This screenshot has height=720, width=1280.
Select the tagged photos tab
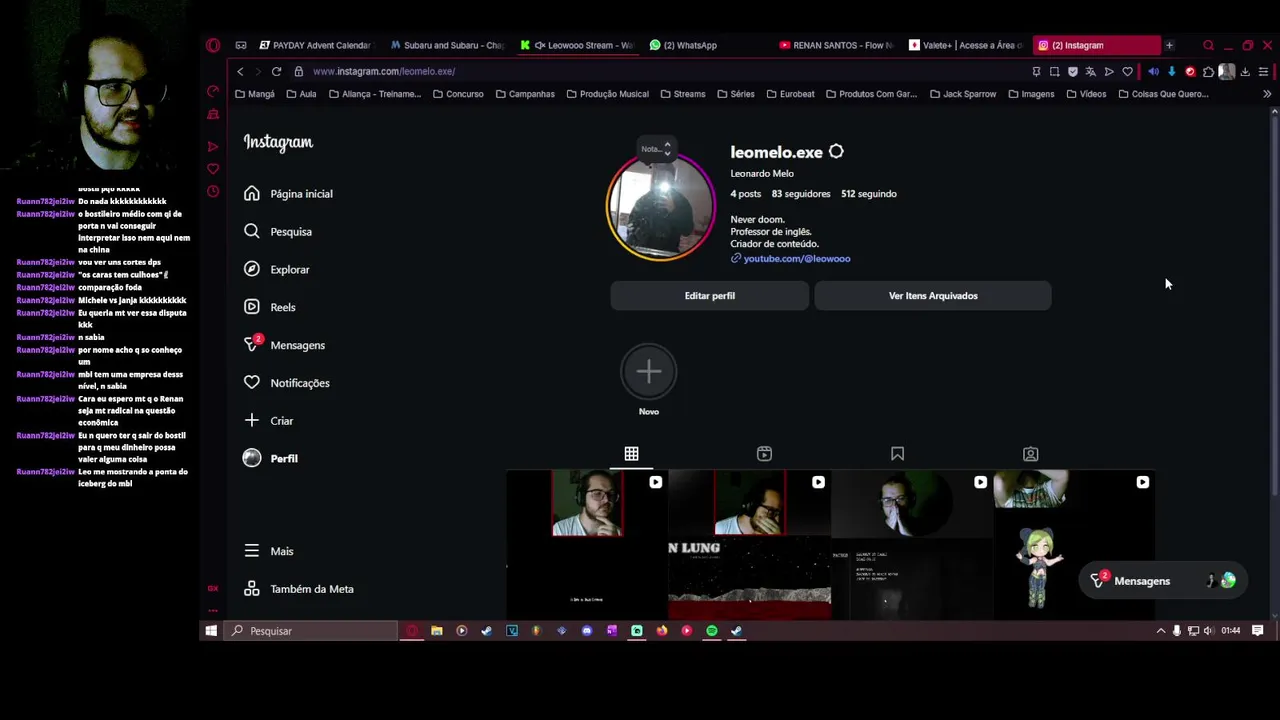(1030, 454)
